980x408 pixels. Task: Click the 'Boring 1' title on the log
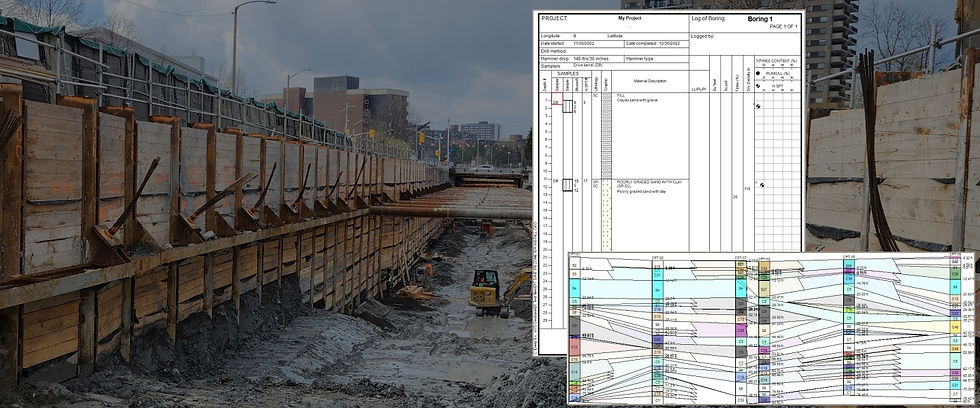[x=760, y=19]
